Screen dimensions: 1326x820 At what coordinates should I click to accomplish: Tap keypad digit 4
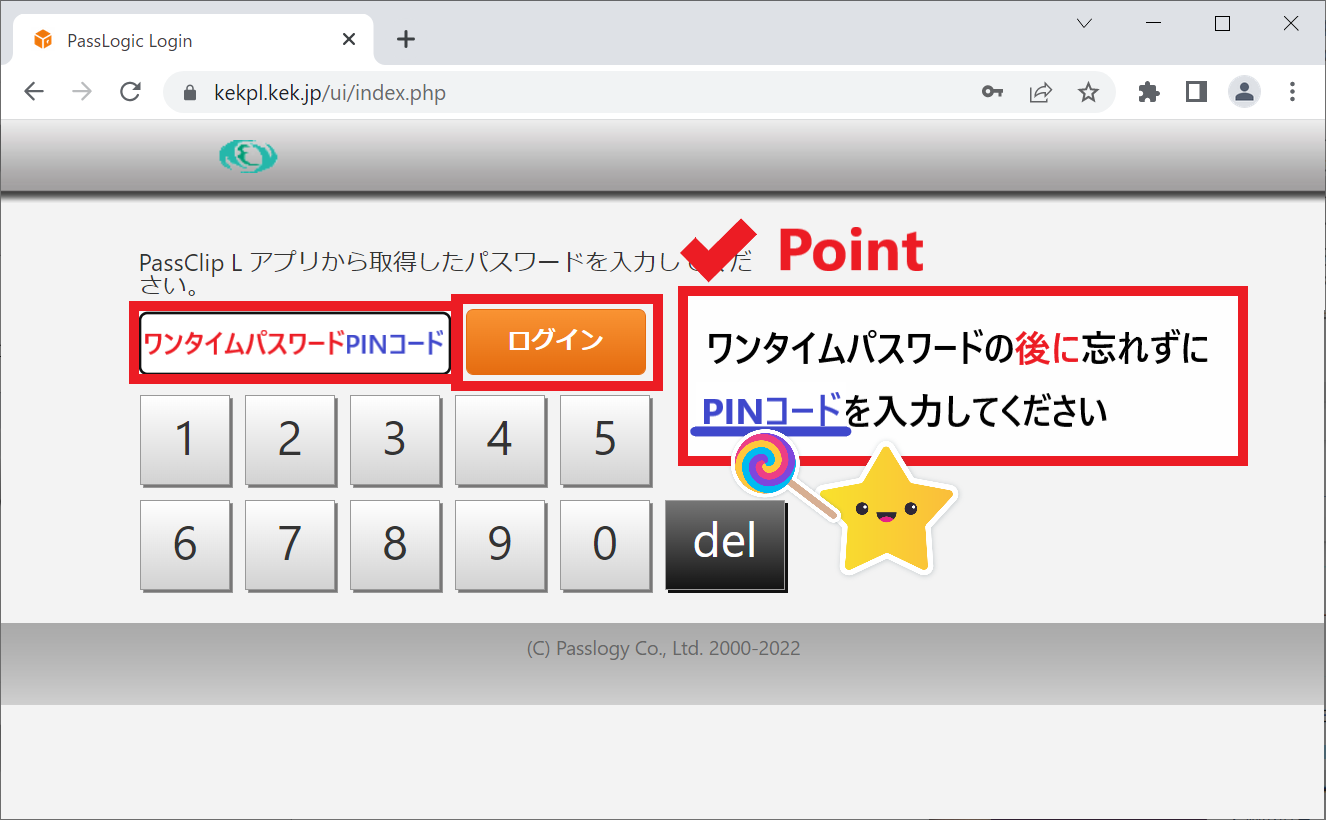click(500, 440)
